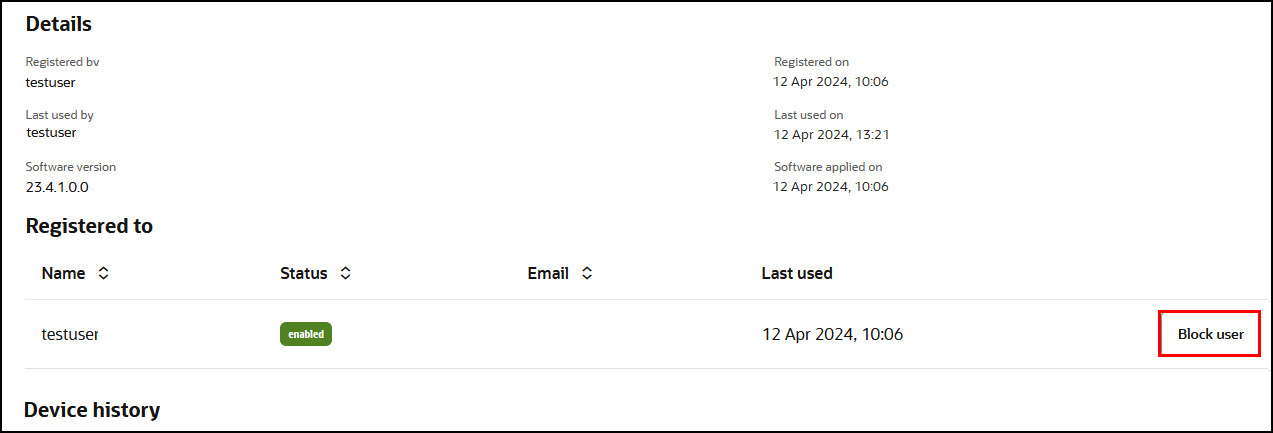
Task: Click the Device history section heading
Action: (92, 409)
